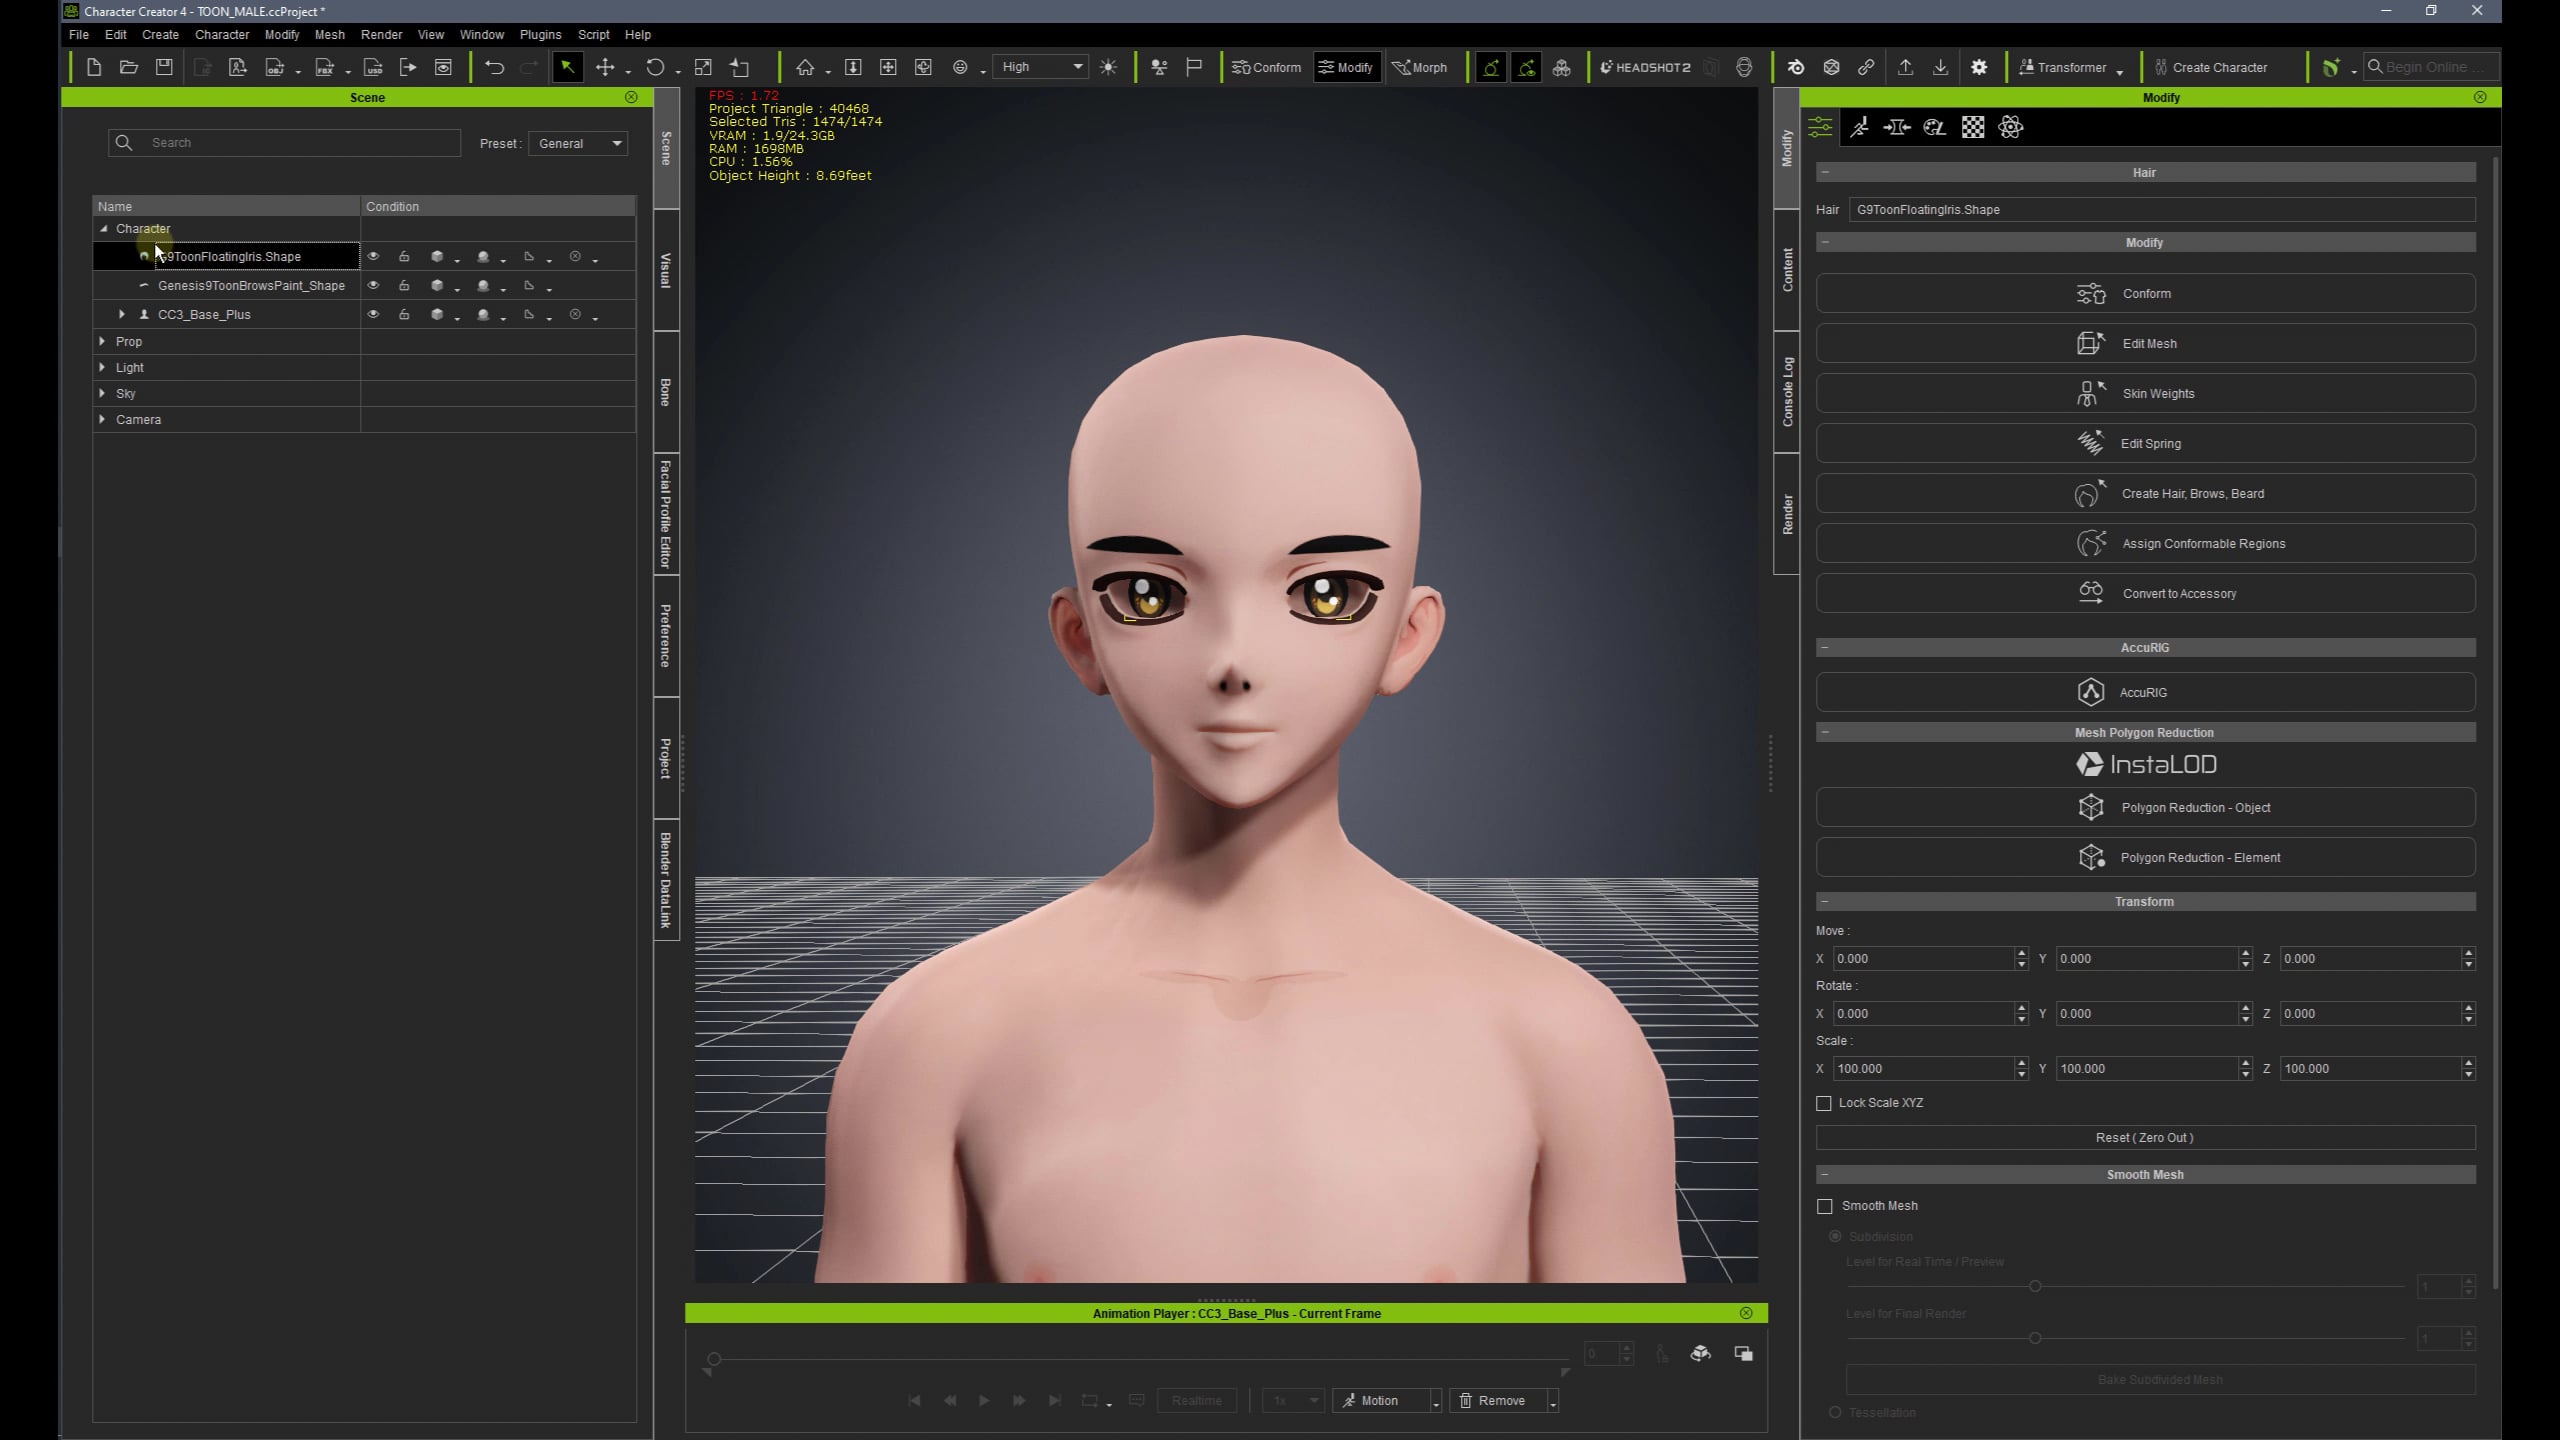Click the Skin Weights tool
The image size is (2560, 1440).
click(x=2145, y=393)
